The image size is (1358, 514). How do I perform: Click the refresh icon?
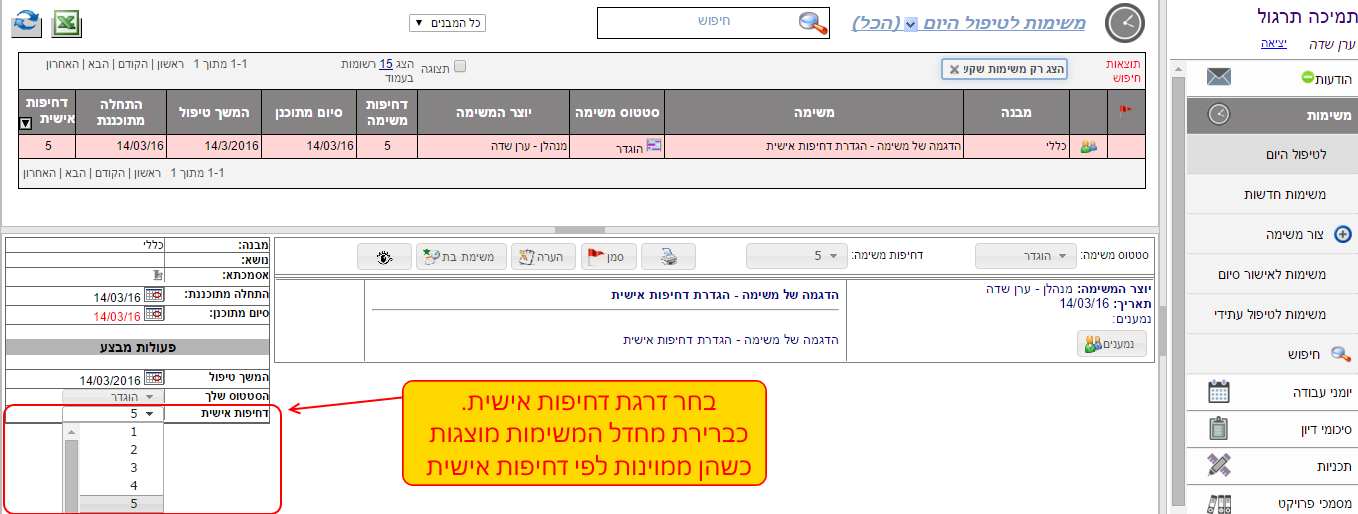coord(26,22)
